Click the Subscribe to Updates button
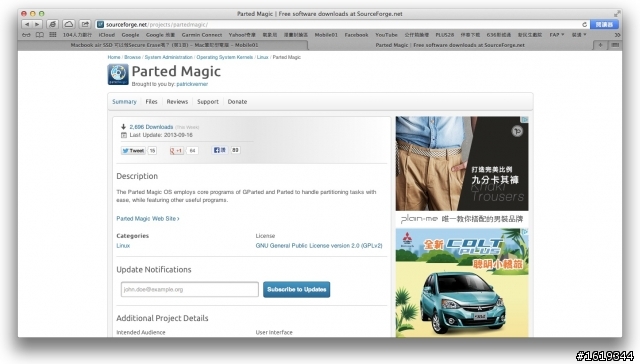 (x=296, y=289)
